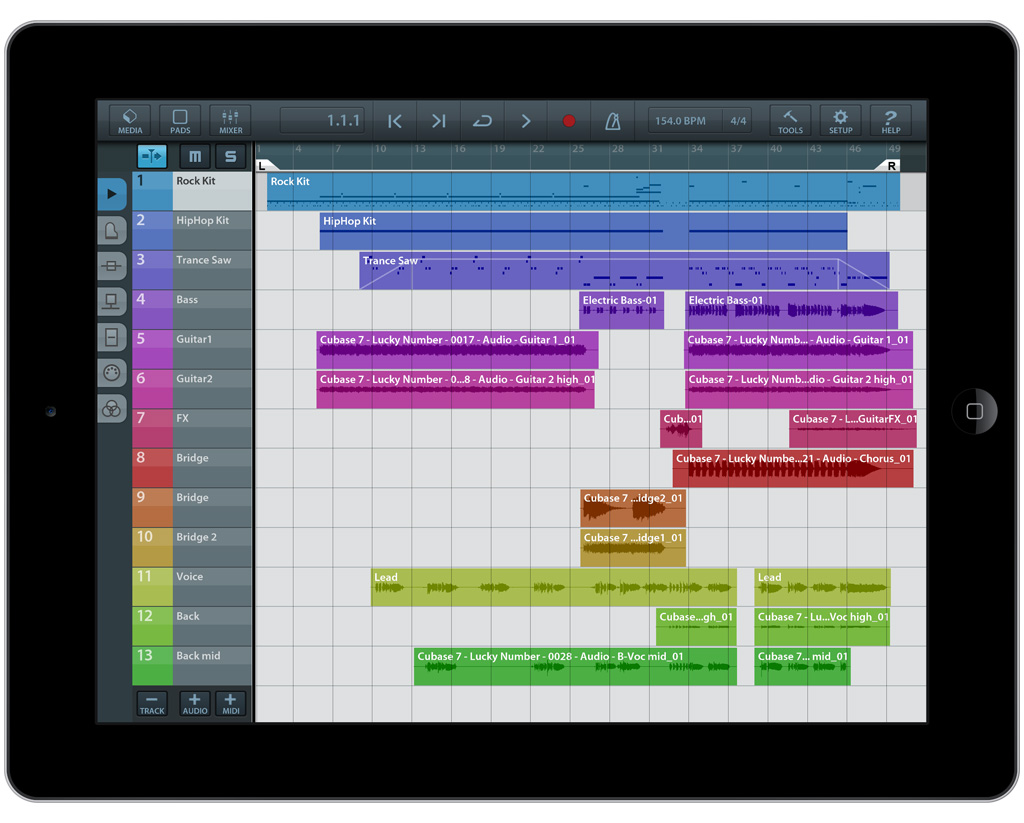Enable the metronome click
This screenshot has width=1024, height=823.
coord(612,120)
